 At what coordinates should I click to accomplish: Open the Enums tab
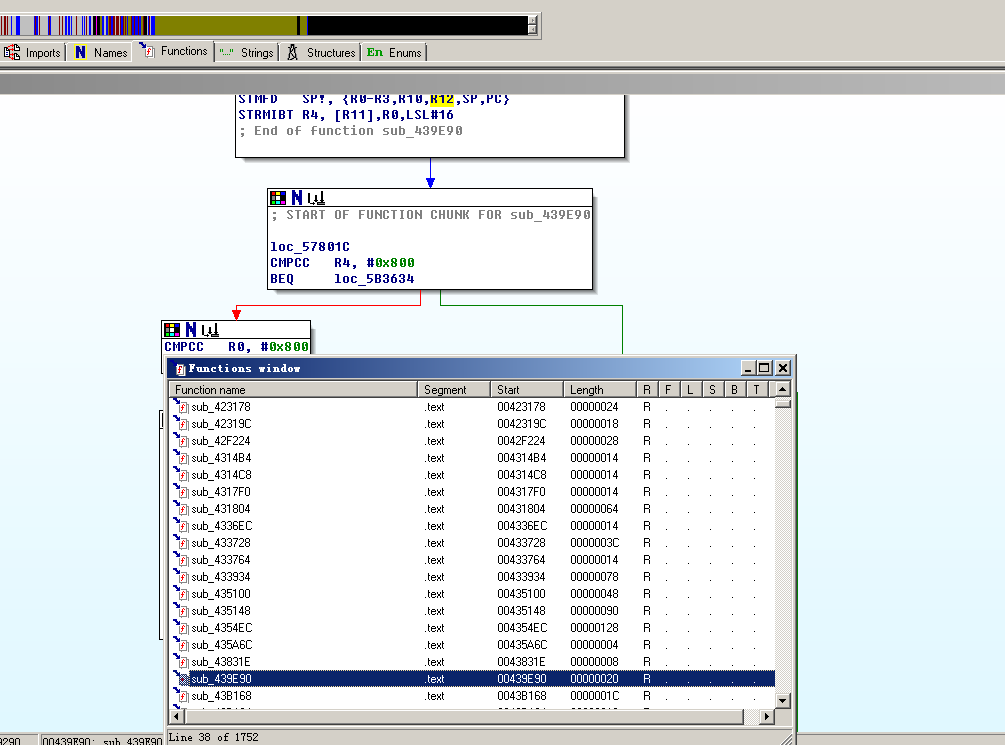tap(394, 52)
